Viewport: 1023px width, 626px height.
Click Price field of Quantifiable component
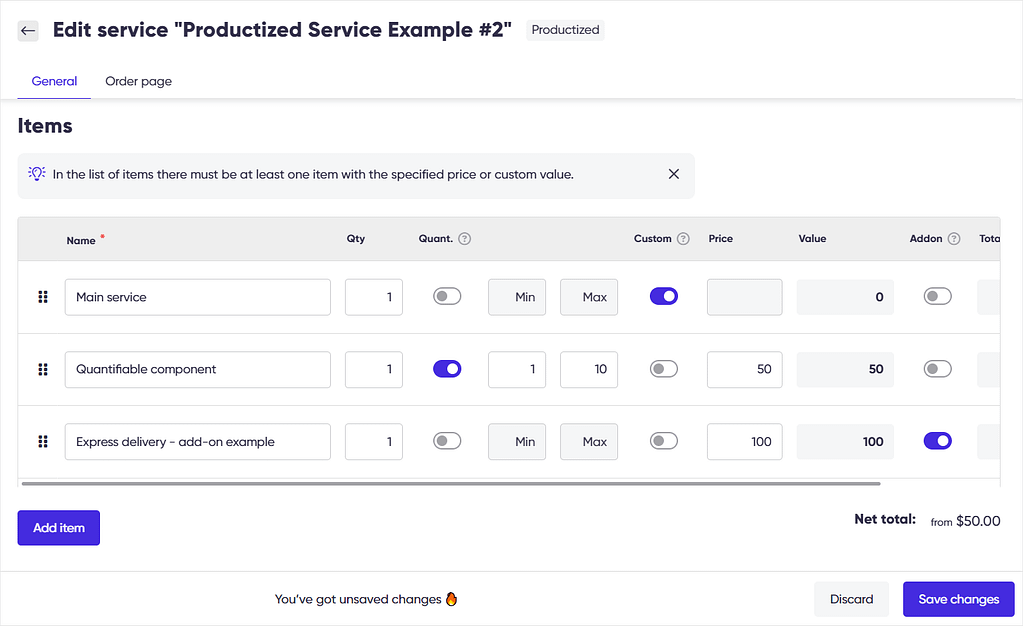(744, 369)
